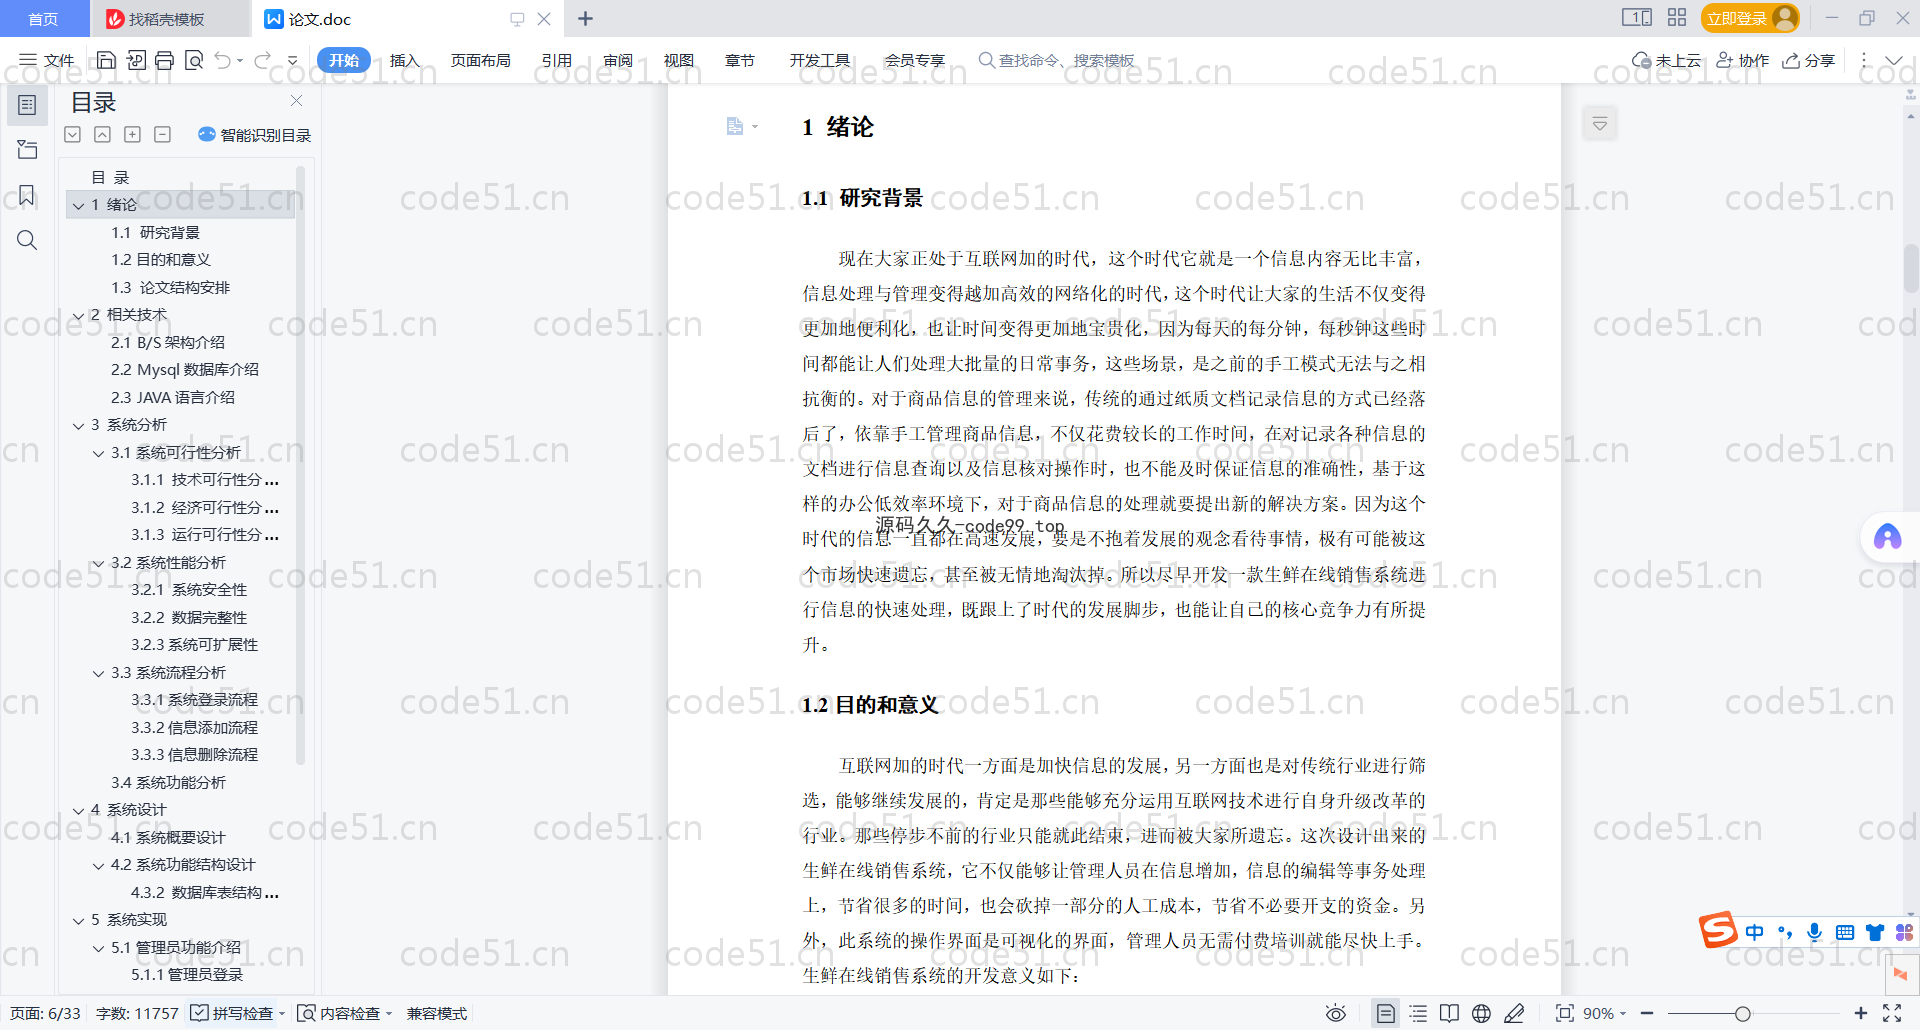The image size is (1920, 1030).
Task: Collapse section 3.1 系统可行性分析
Action: click(x=98, y=453)
